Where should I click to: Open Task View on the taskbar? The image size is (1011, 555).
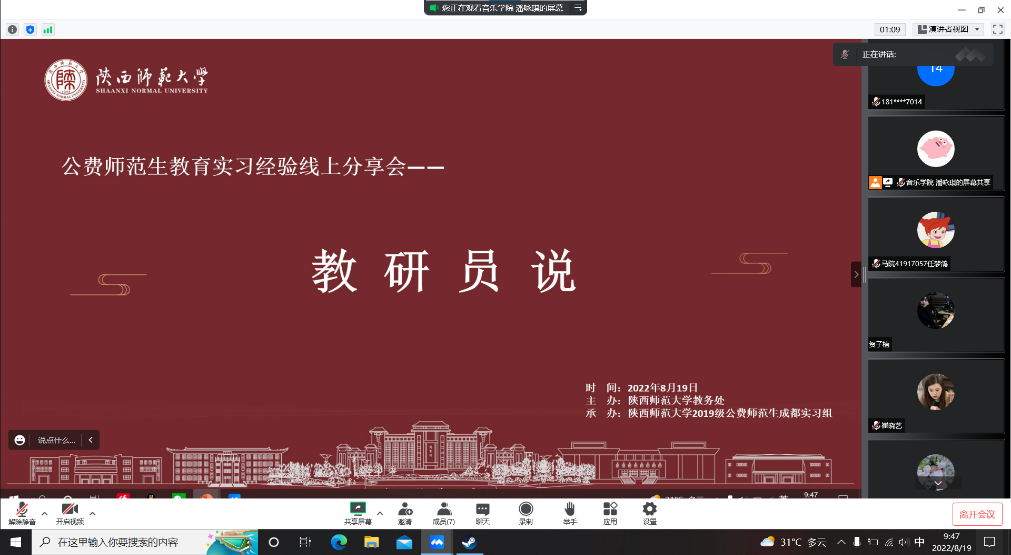tap(306, 542)
